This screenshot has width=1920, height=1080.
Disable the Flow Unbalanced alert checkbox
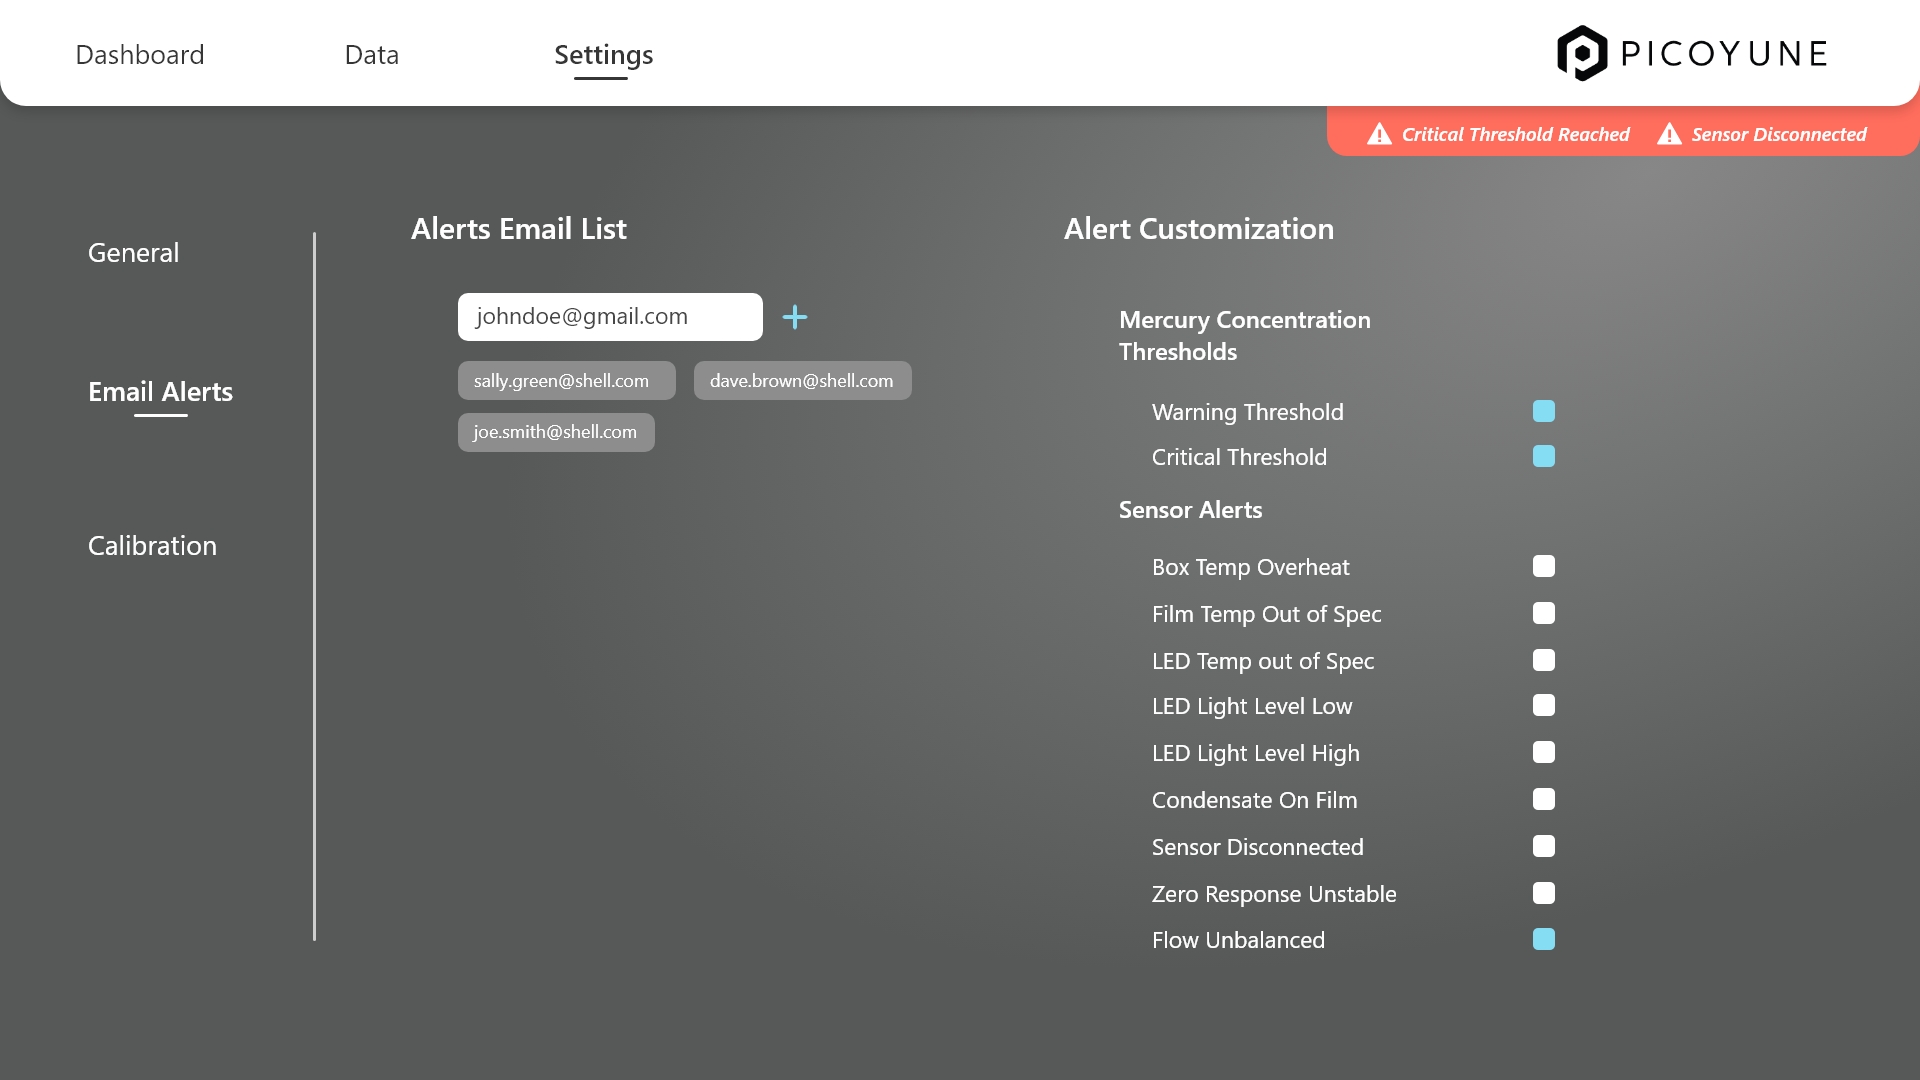click(x=1543, y=939)
